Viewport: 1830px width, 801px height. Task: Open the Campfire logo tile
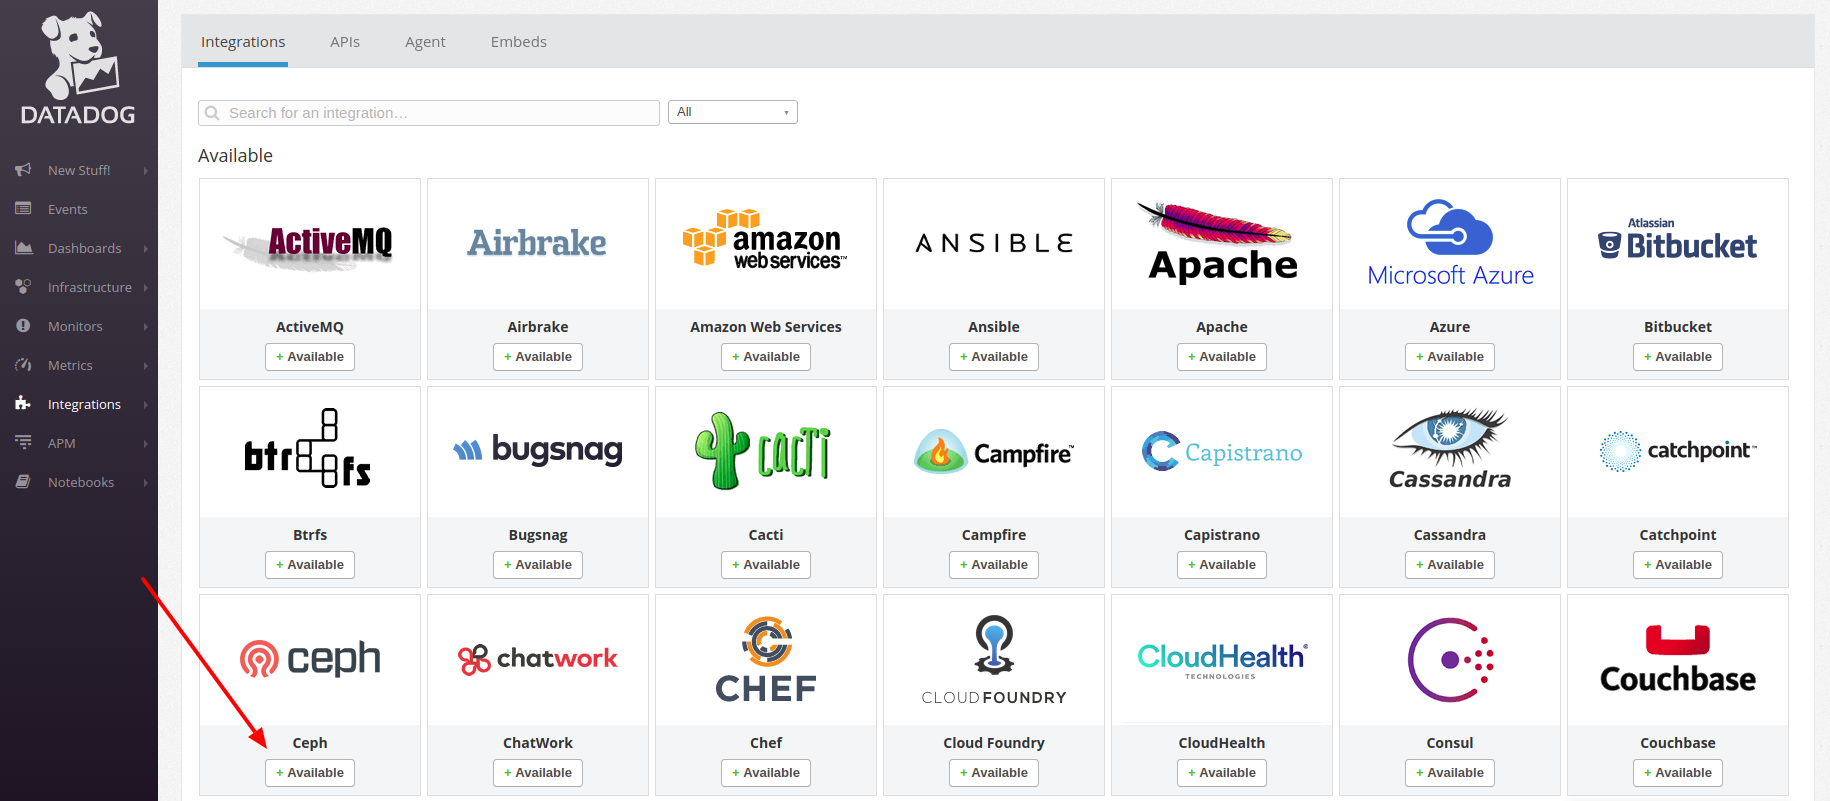pyautogui.click(x=994, y=452)
